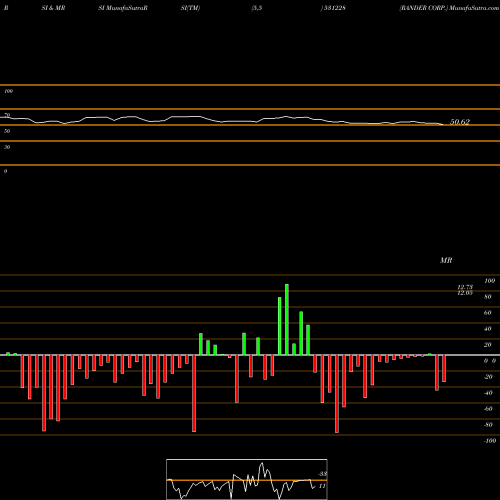This screenshot has width=500, height=500.
Task: Click the 'RANDER CORP.) MunafaSutra.com' header text
Action: coord(449,8)
